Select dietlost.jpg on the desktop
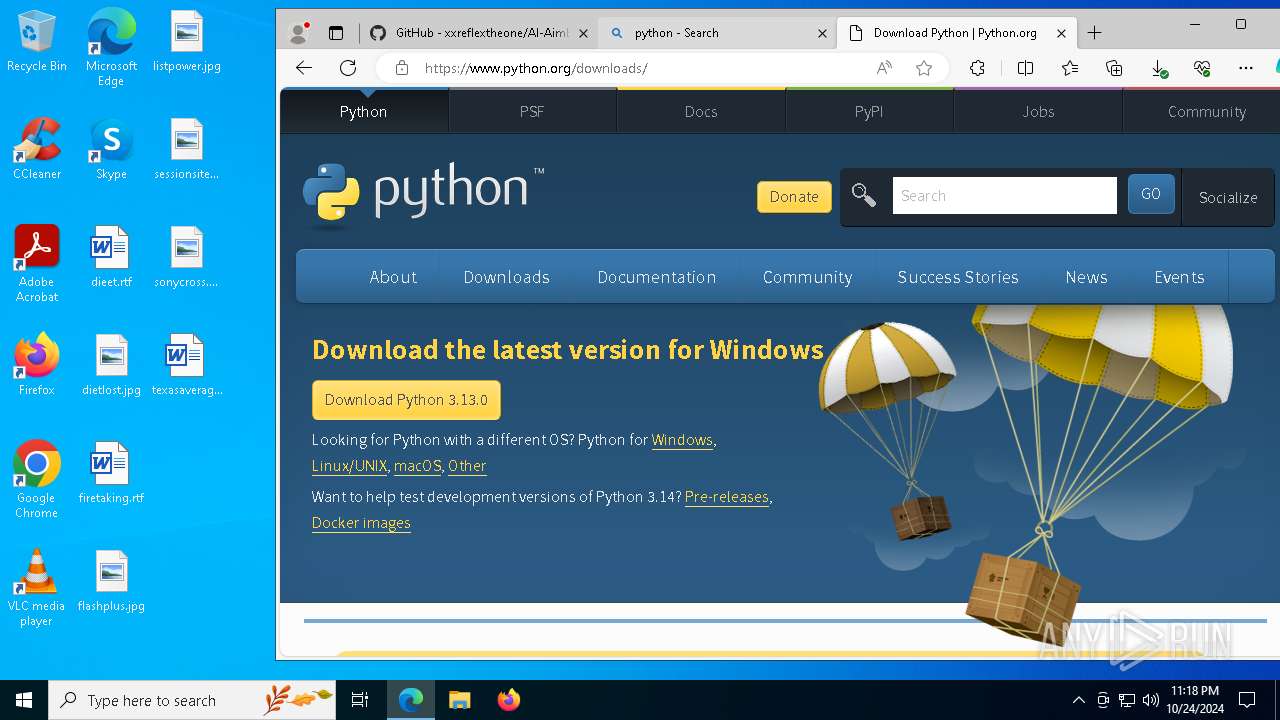The image size is (1280, 720). (x=111, y=365)
